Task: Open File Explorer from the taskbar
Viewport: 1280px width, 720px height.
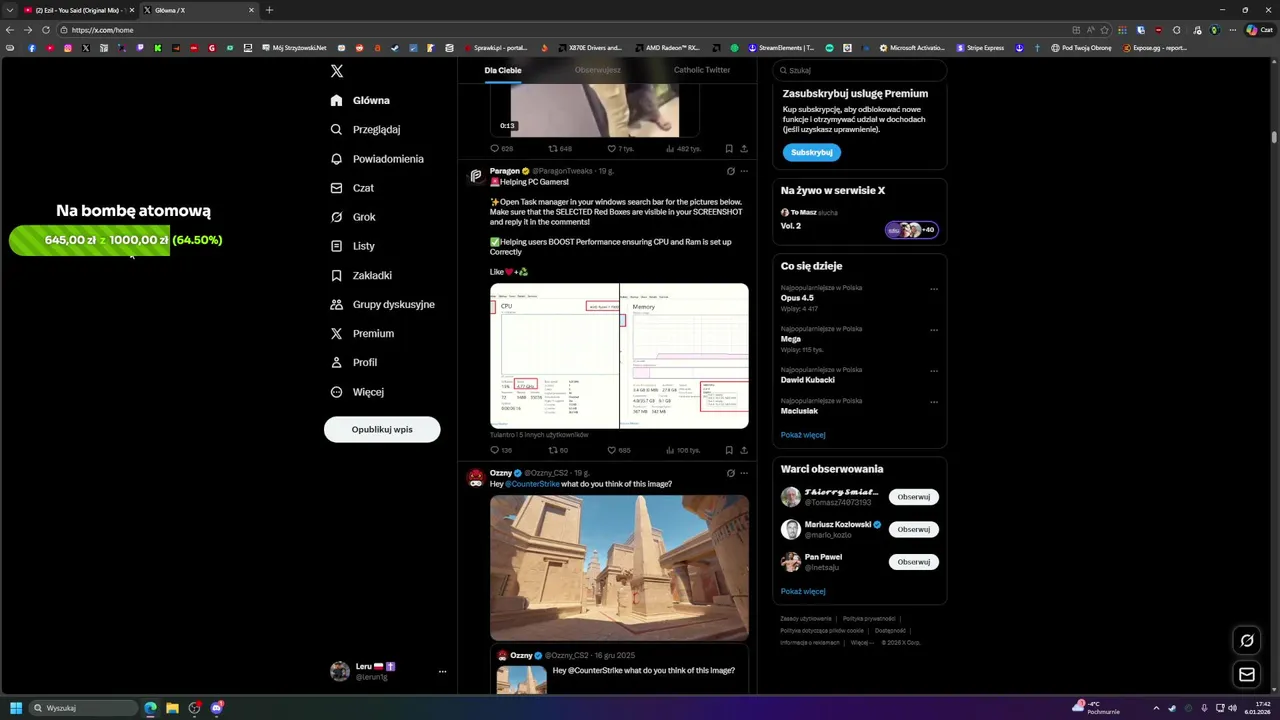Action: point(172,708)
